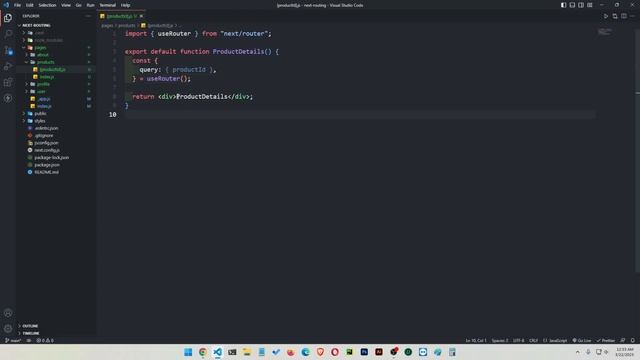Open the Edit menu
Viewport: 640px width, 360px height.
pos(29,5)
